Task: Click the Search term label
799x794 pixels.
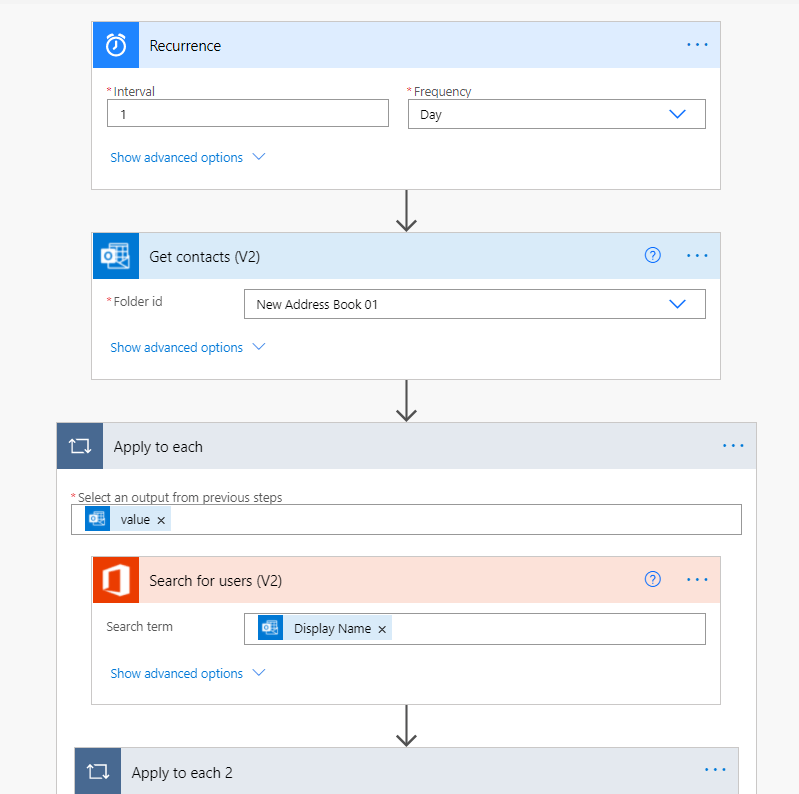Action: click(139, 626)
